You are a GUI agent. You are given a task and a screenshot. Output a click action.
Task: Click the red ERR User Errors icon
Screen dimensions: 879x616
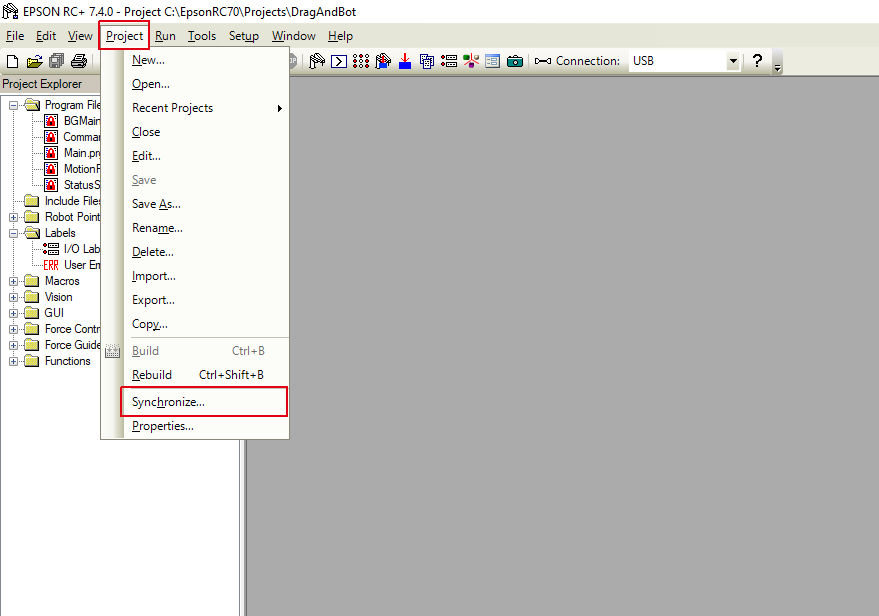(51, 265)
